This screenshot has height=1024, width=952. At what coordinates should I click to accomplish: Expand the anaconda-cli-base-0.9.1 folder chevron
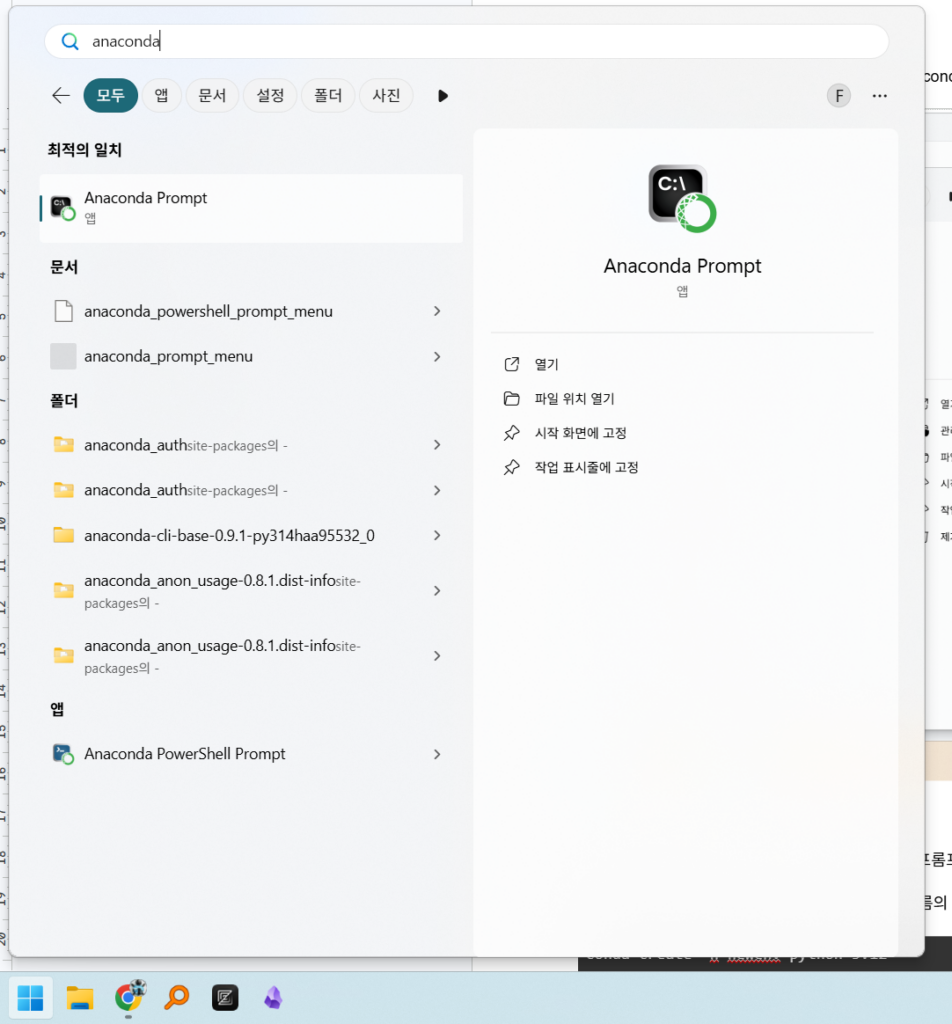click(437, 536)
